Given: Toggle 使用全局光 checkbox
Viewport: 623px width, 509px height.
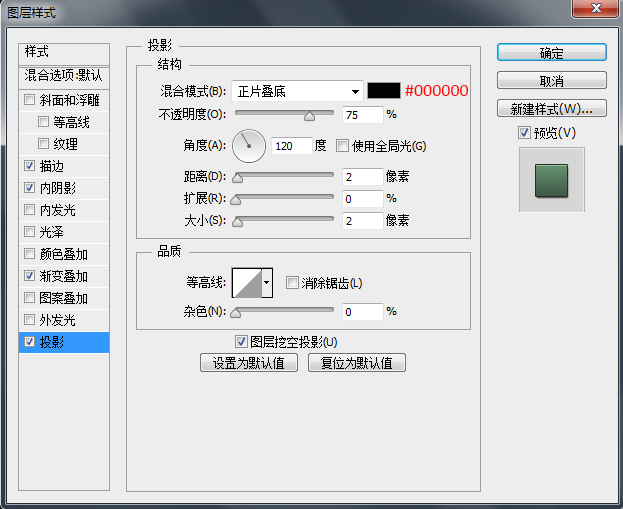Looking at the screenshot, I should click(342, 145).
